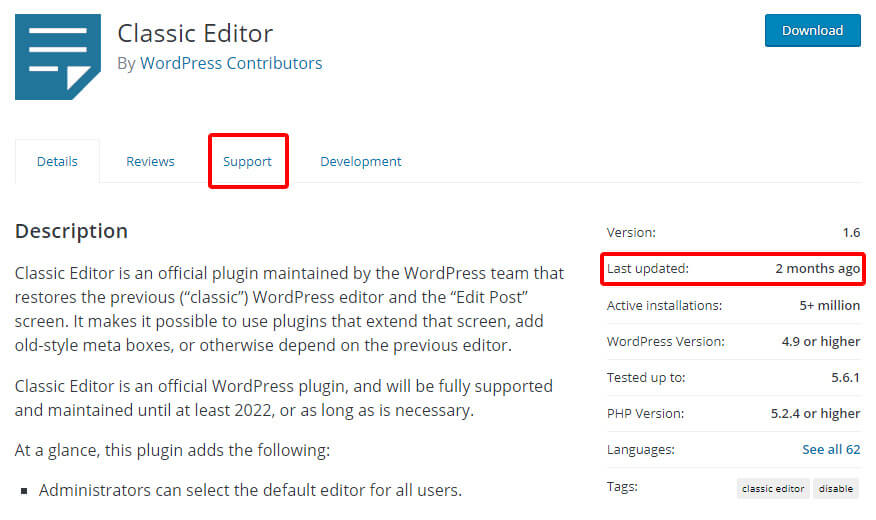The image size is (876, 520).
Task: Select the disable tag
Action: [836, 489]
